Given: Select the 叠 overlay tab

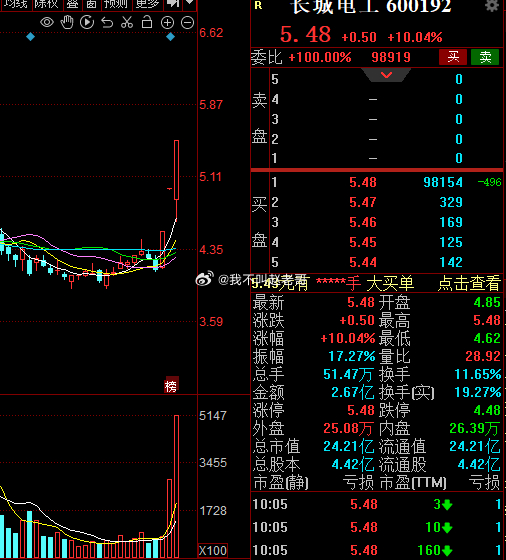Looking at the screenshot, I should point(72,4).
